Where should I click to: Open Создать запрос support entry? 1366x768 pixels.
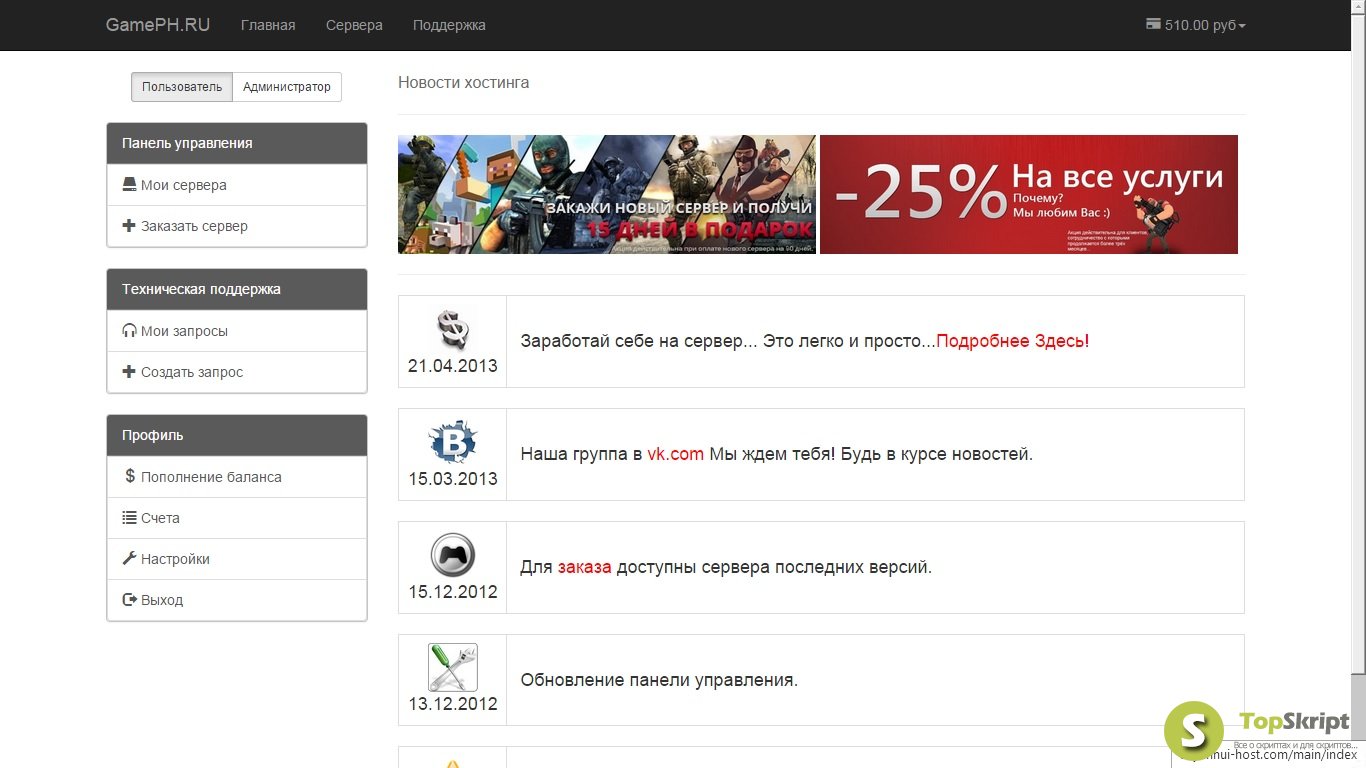[237, 372]
